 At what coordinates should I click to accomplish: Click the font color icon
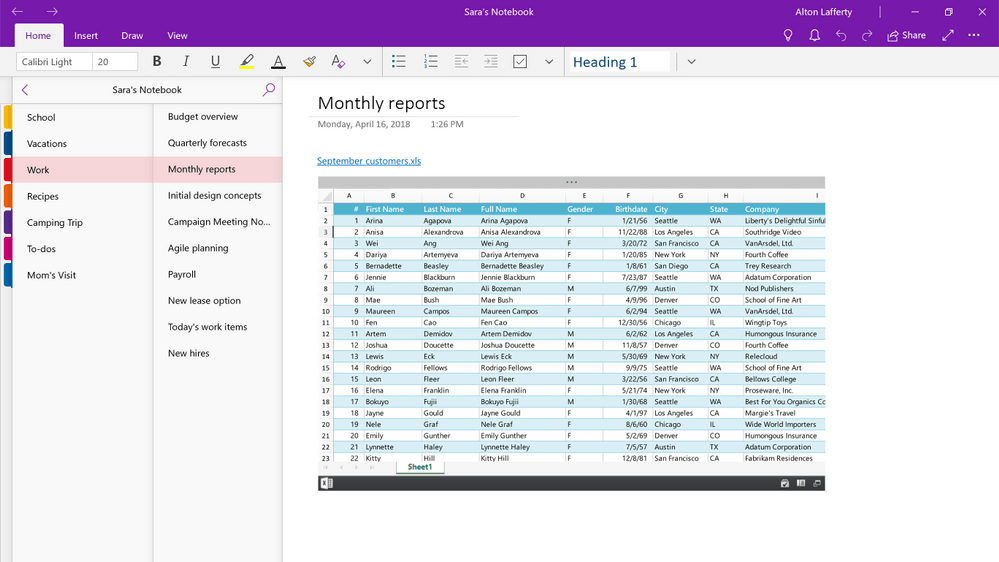278,62
